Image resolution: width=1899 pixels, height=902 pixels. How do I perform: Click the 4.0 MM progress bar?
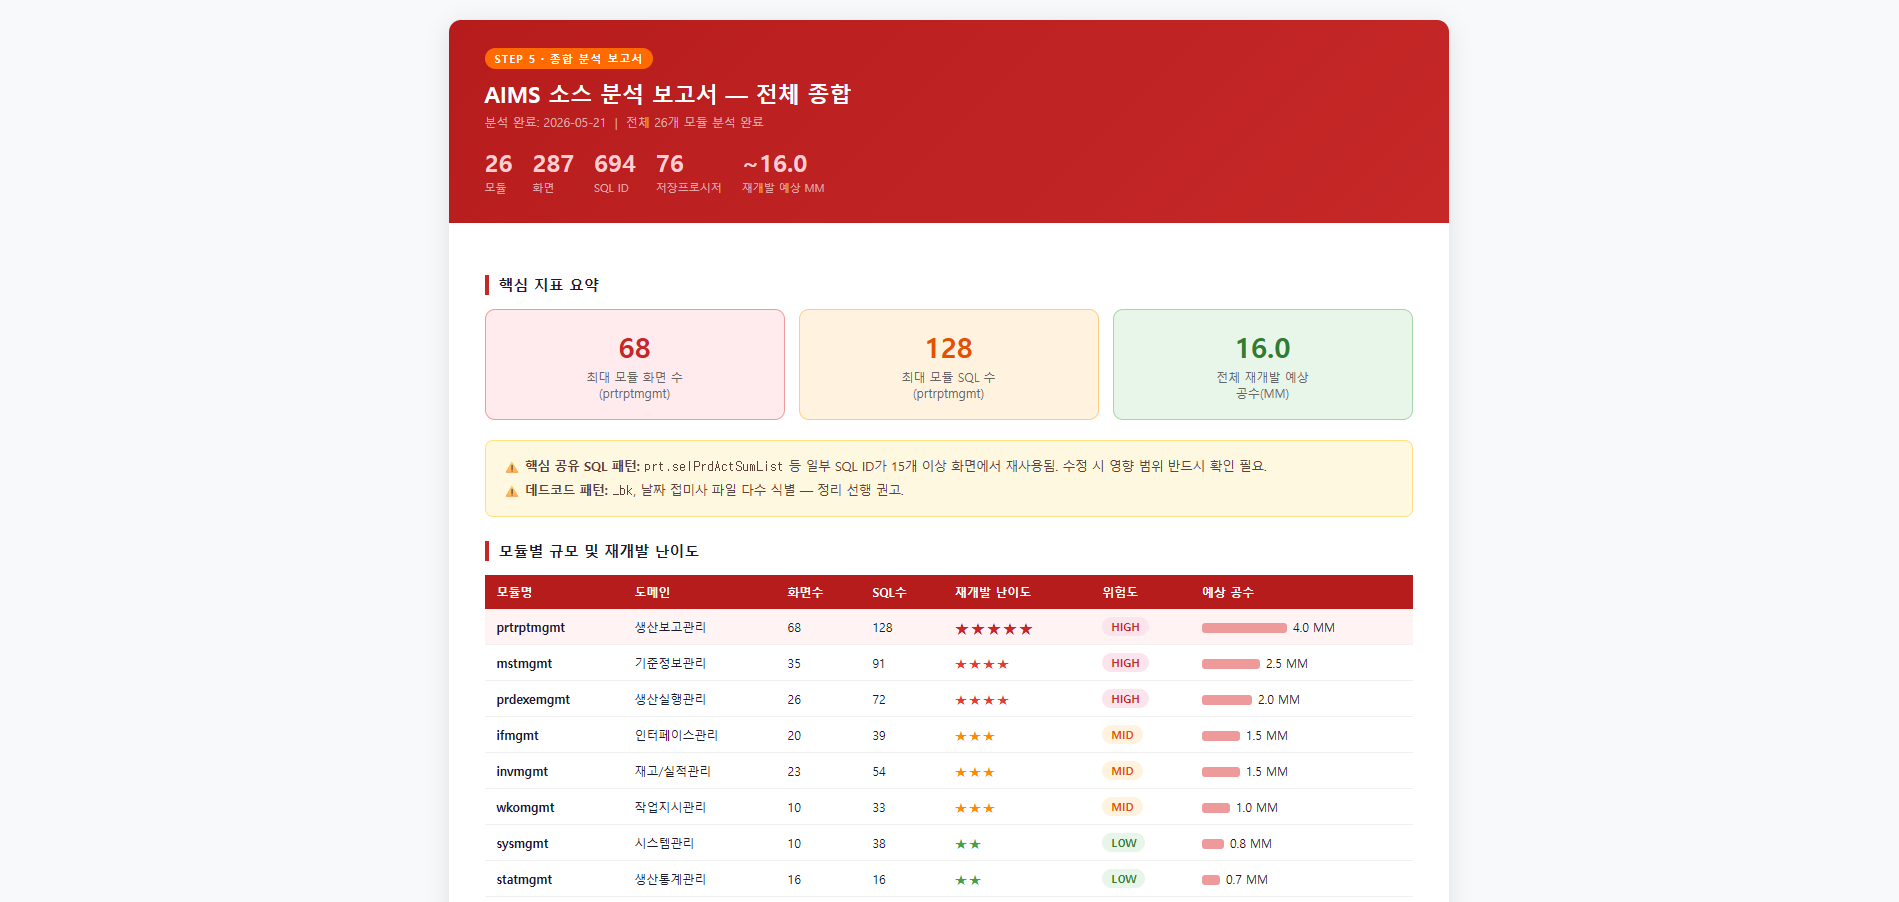coord(1244,628)
